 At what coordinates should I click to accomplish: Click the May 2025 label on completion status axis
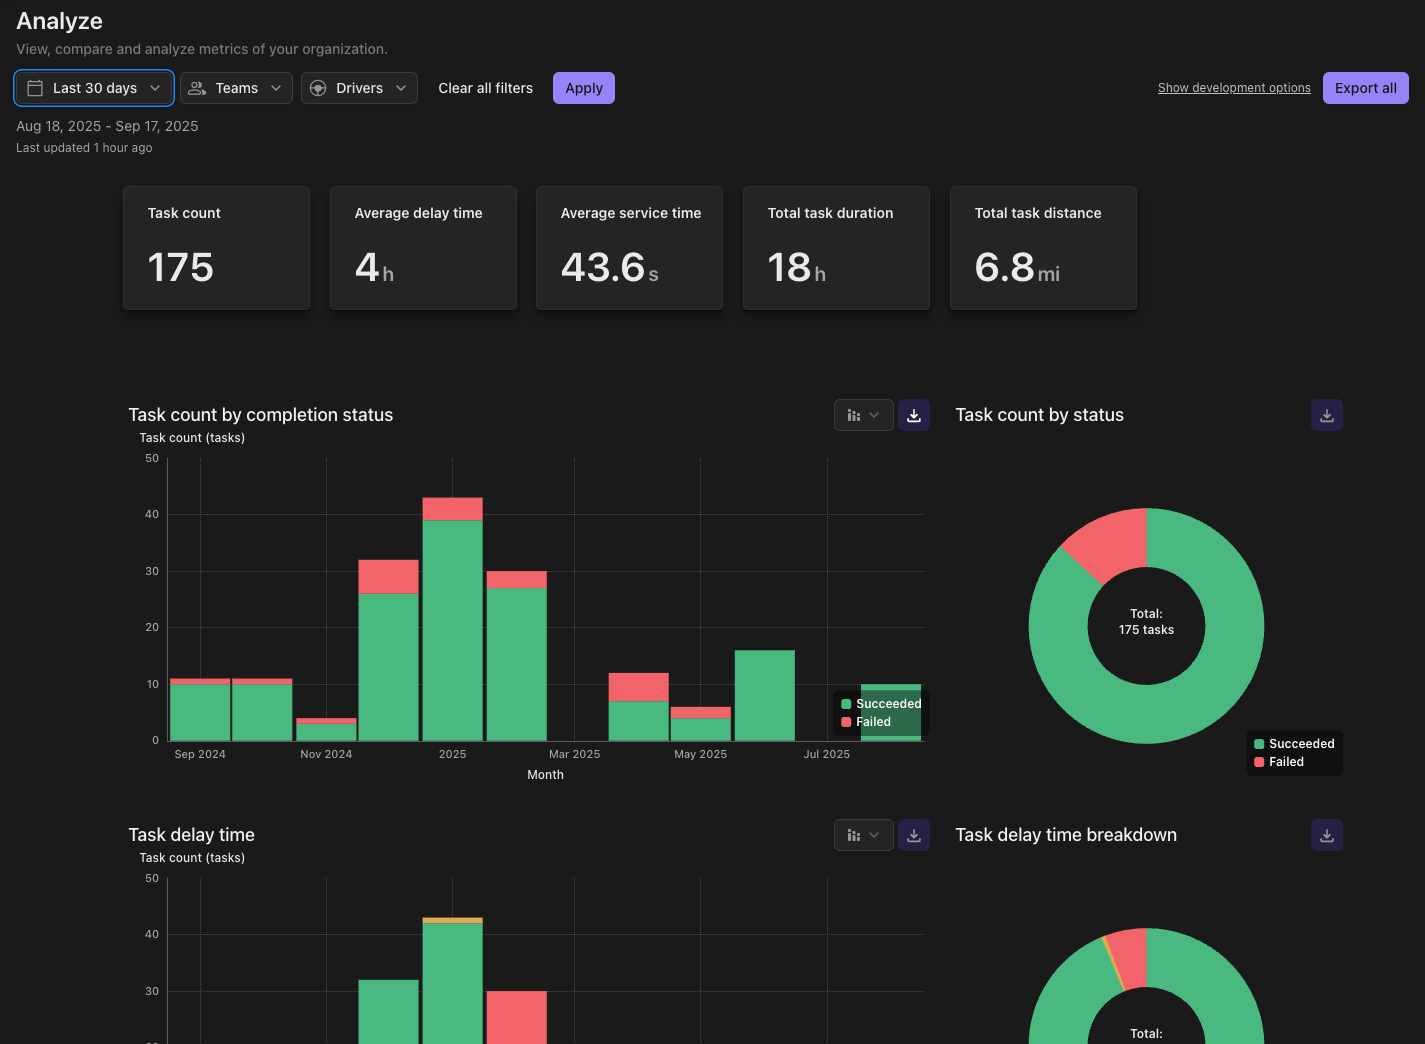pyautogui.click(x=700, y=754)
